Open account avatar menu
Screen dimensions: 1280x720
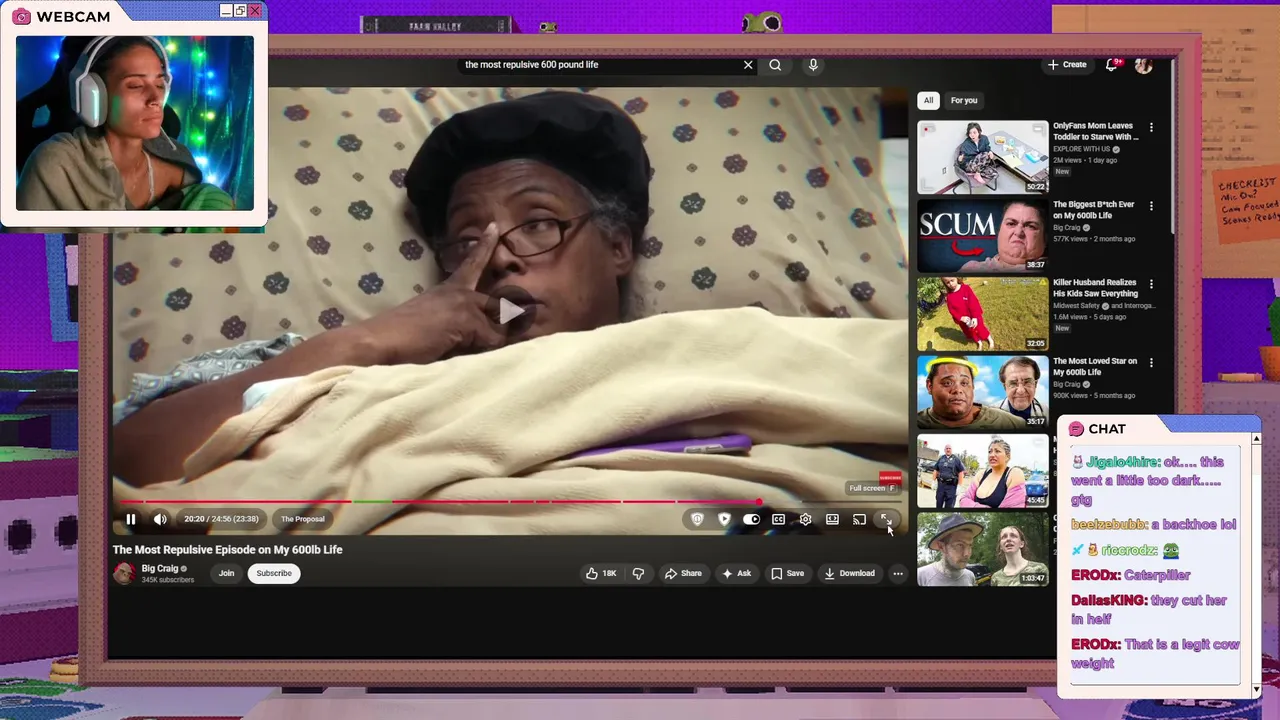[x=1143, y=65]
